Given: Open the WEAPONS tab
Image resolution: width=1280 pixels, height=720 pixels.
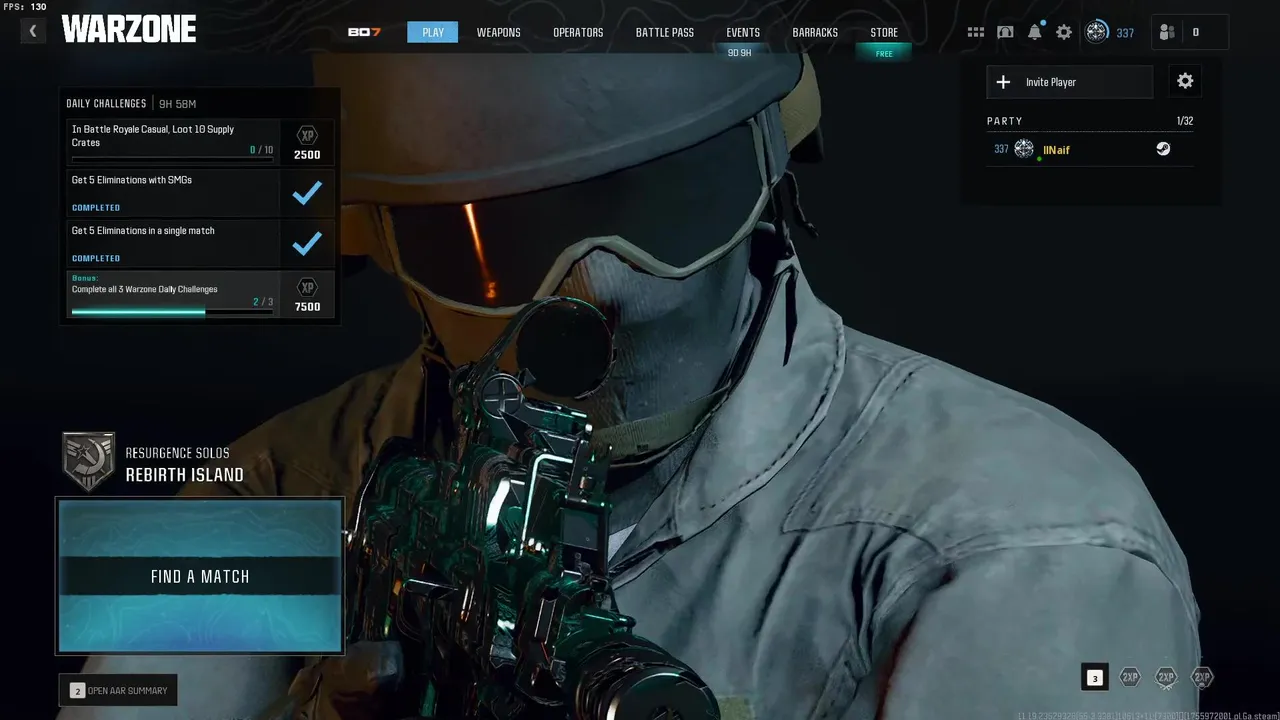Looking at the screenshot, I should click(x=498, y=32).
